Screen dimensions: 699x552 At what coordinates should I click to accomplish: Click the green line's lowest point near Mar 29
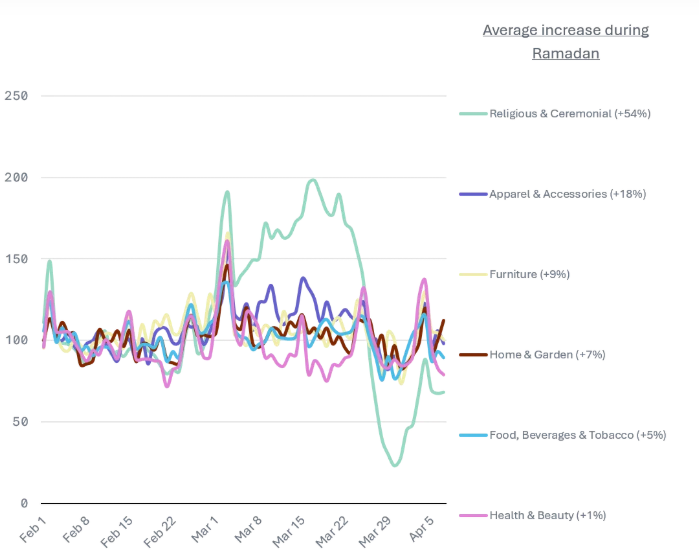(x=395, y=465)
